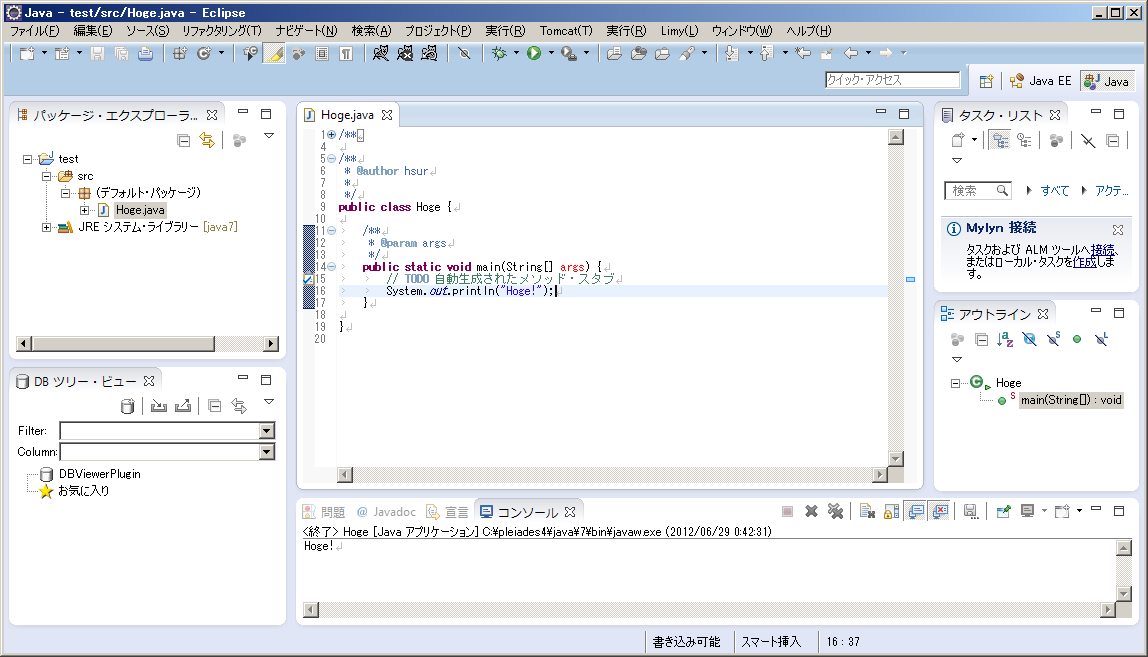Open the Filter combo box in DB tree view
The width and height of the screenshot is (1148, 657).
[266, 431]
